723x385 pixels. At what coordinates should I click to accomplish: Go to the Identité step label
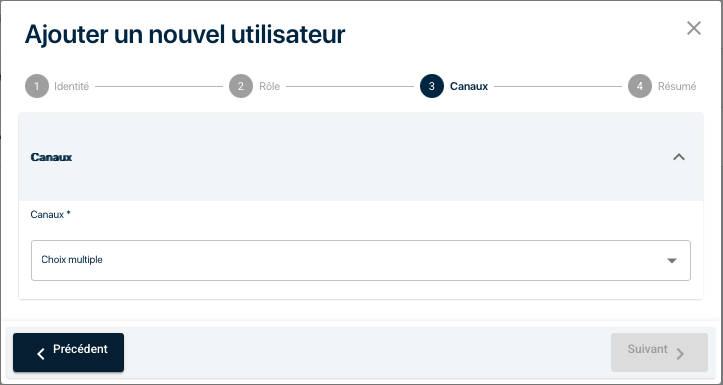pos(71,86)
